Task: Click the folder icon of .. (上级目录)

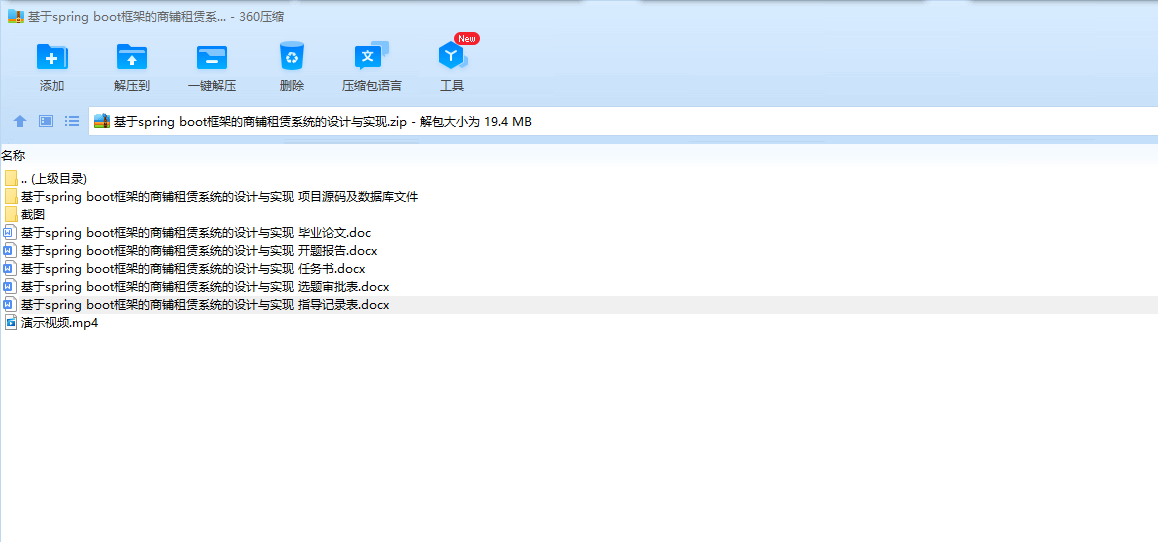Action: pos(10,179)
